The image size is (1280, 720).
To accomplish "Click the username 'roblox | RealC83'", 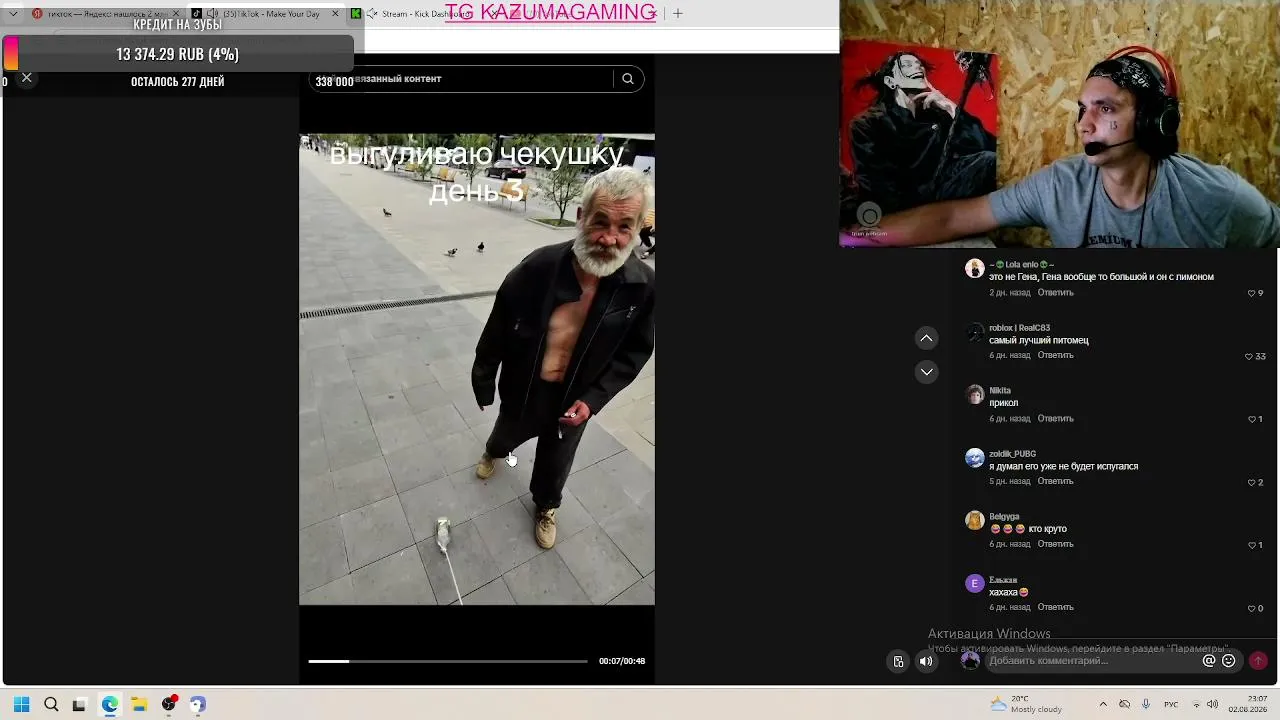I will coord(1019,328).
